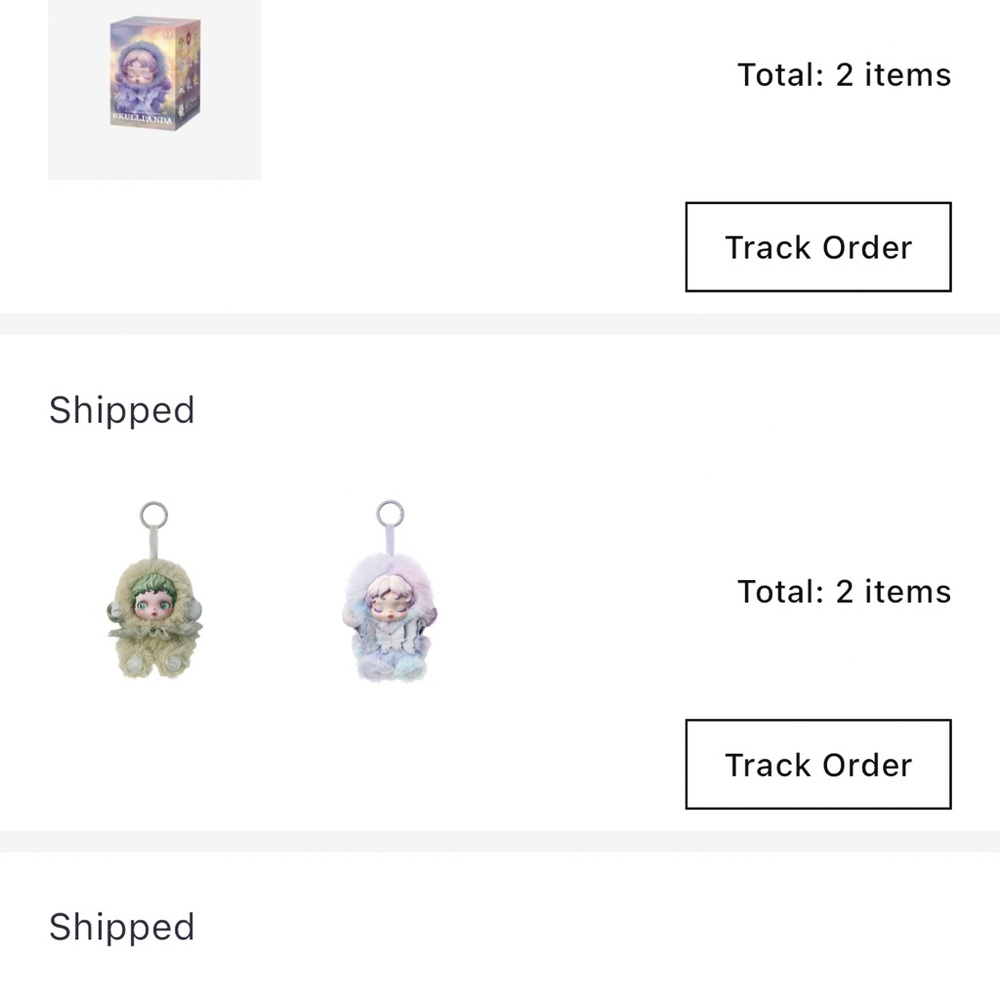
Task: Open details of the top order section
Action: click(500, 150)
